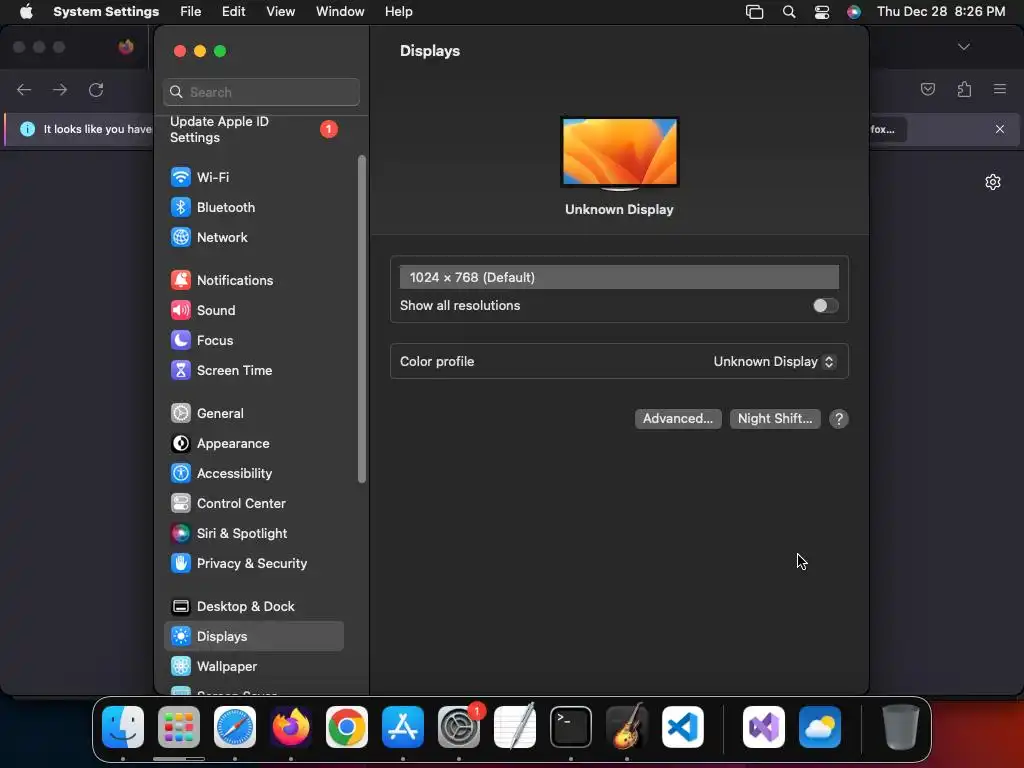Open Launchpad from the Dock
The height and width of the screenshot is (768, 1024).
click(179, 727)
